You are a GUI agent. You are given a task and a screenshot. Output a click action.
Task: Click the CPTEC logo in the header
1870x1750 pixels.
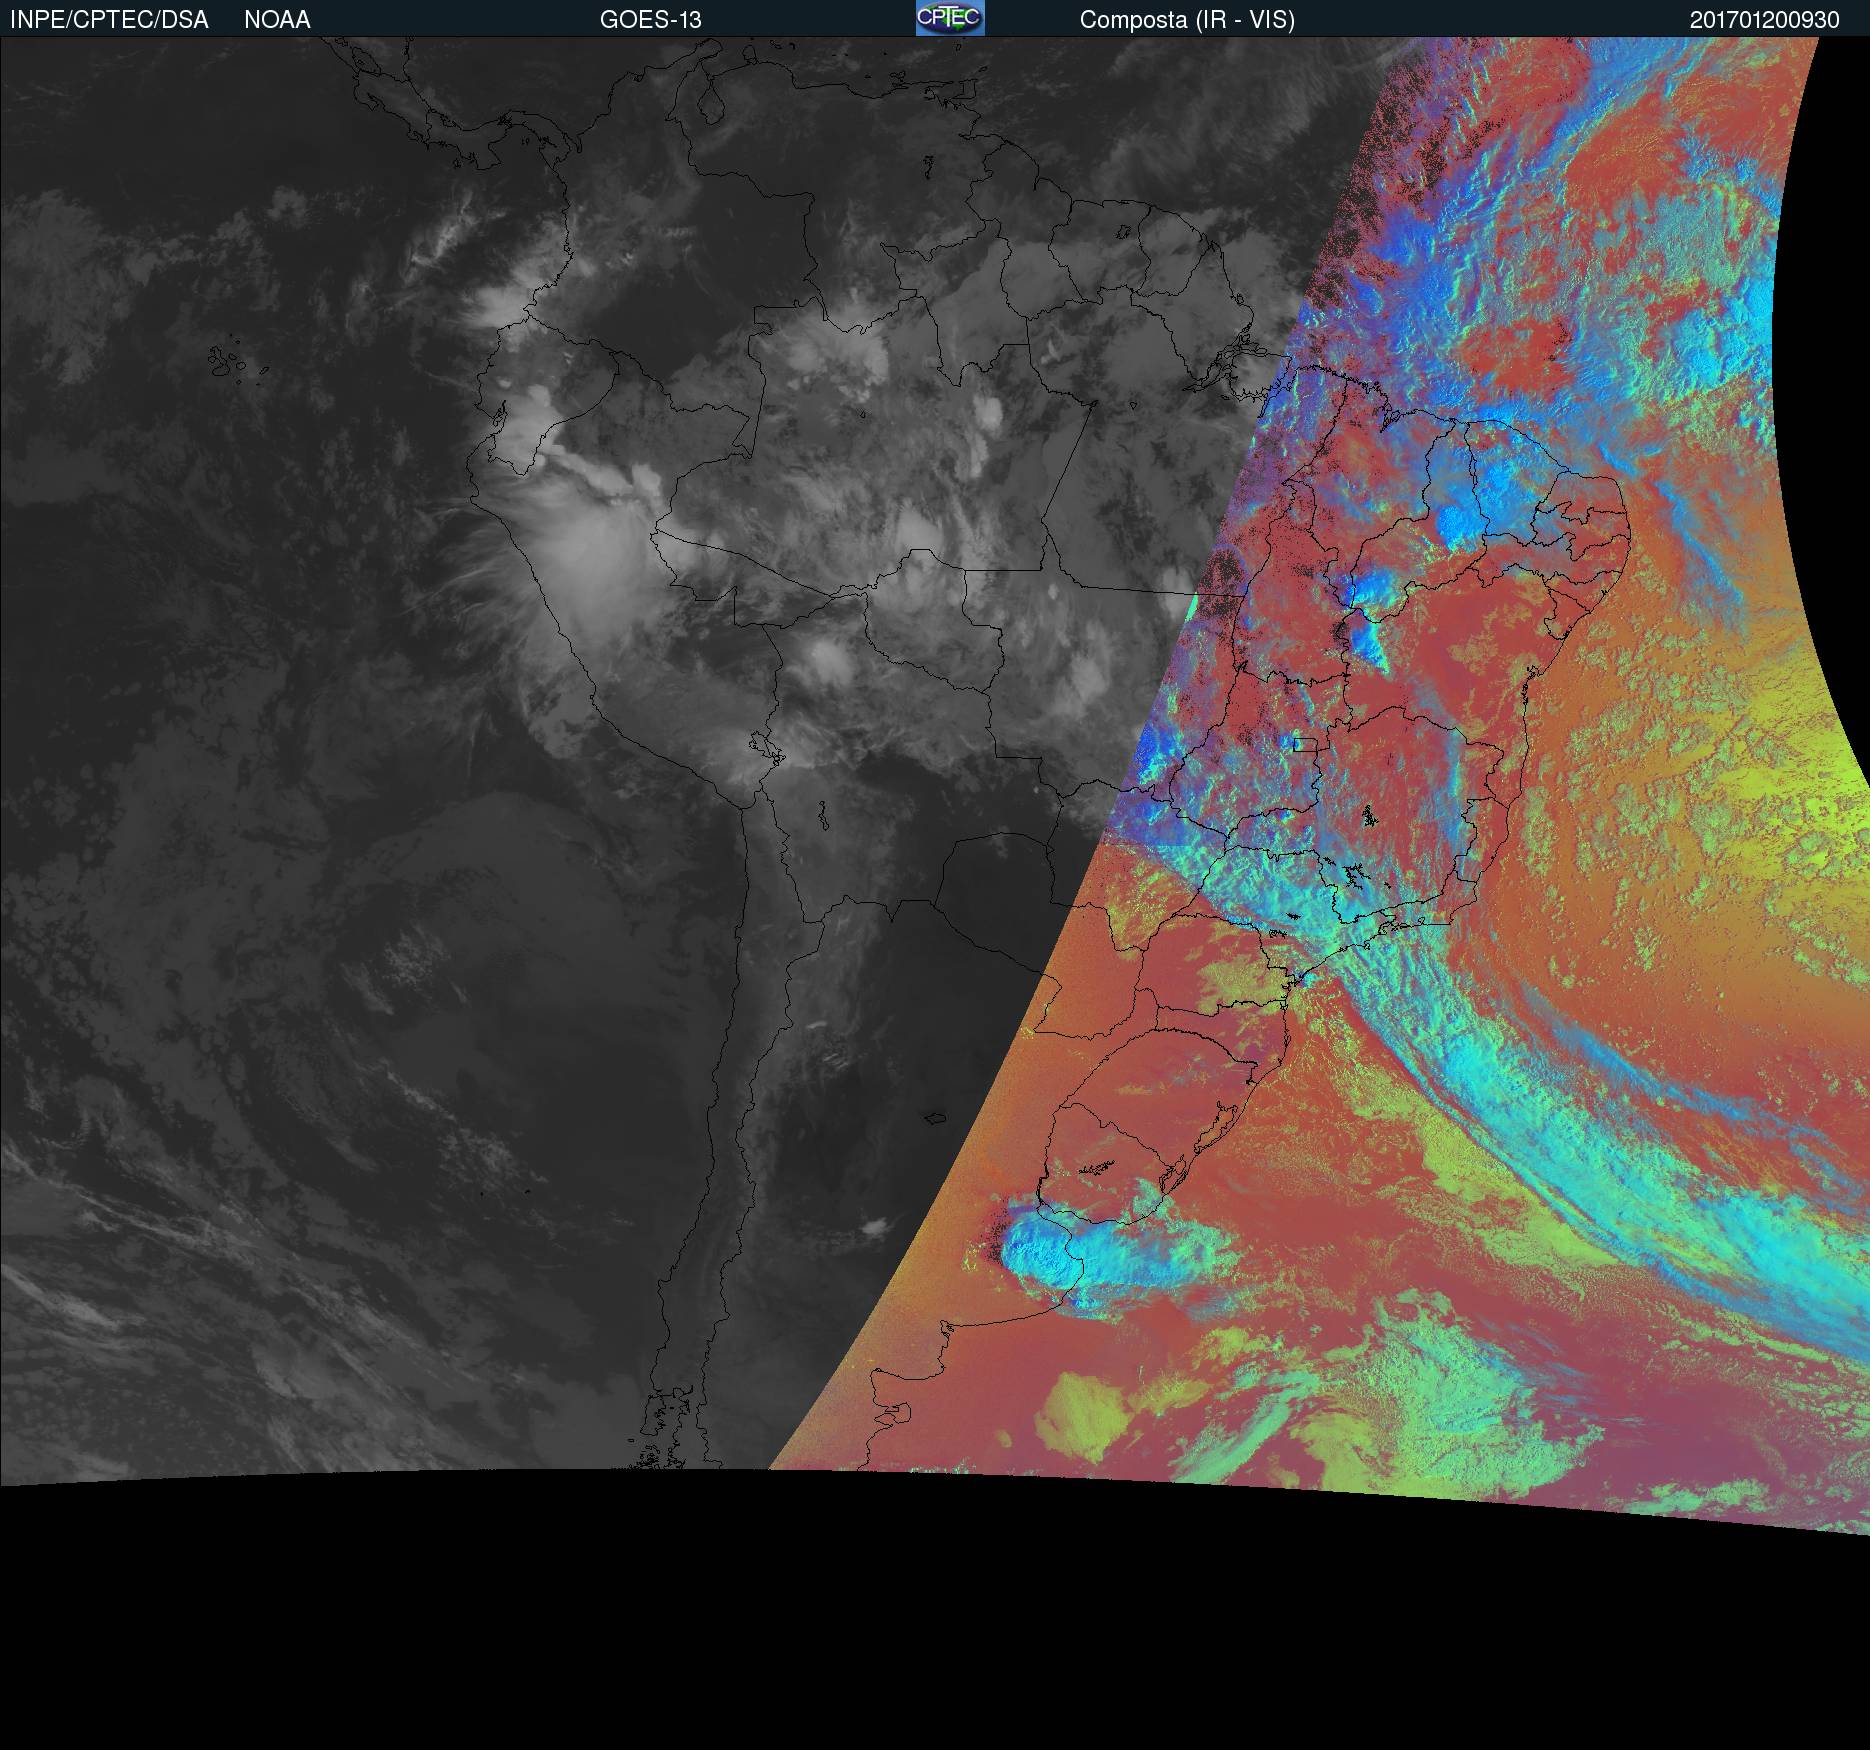pos(950,18)
